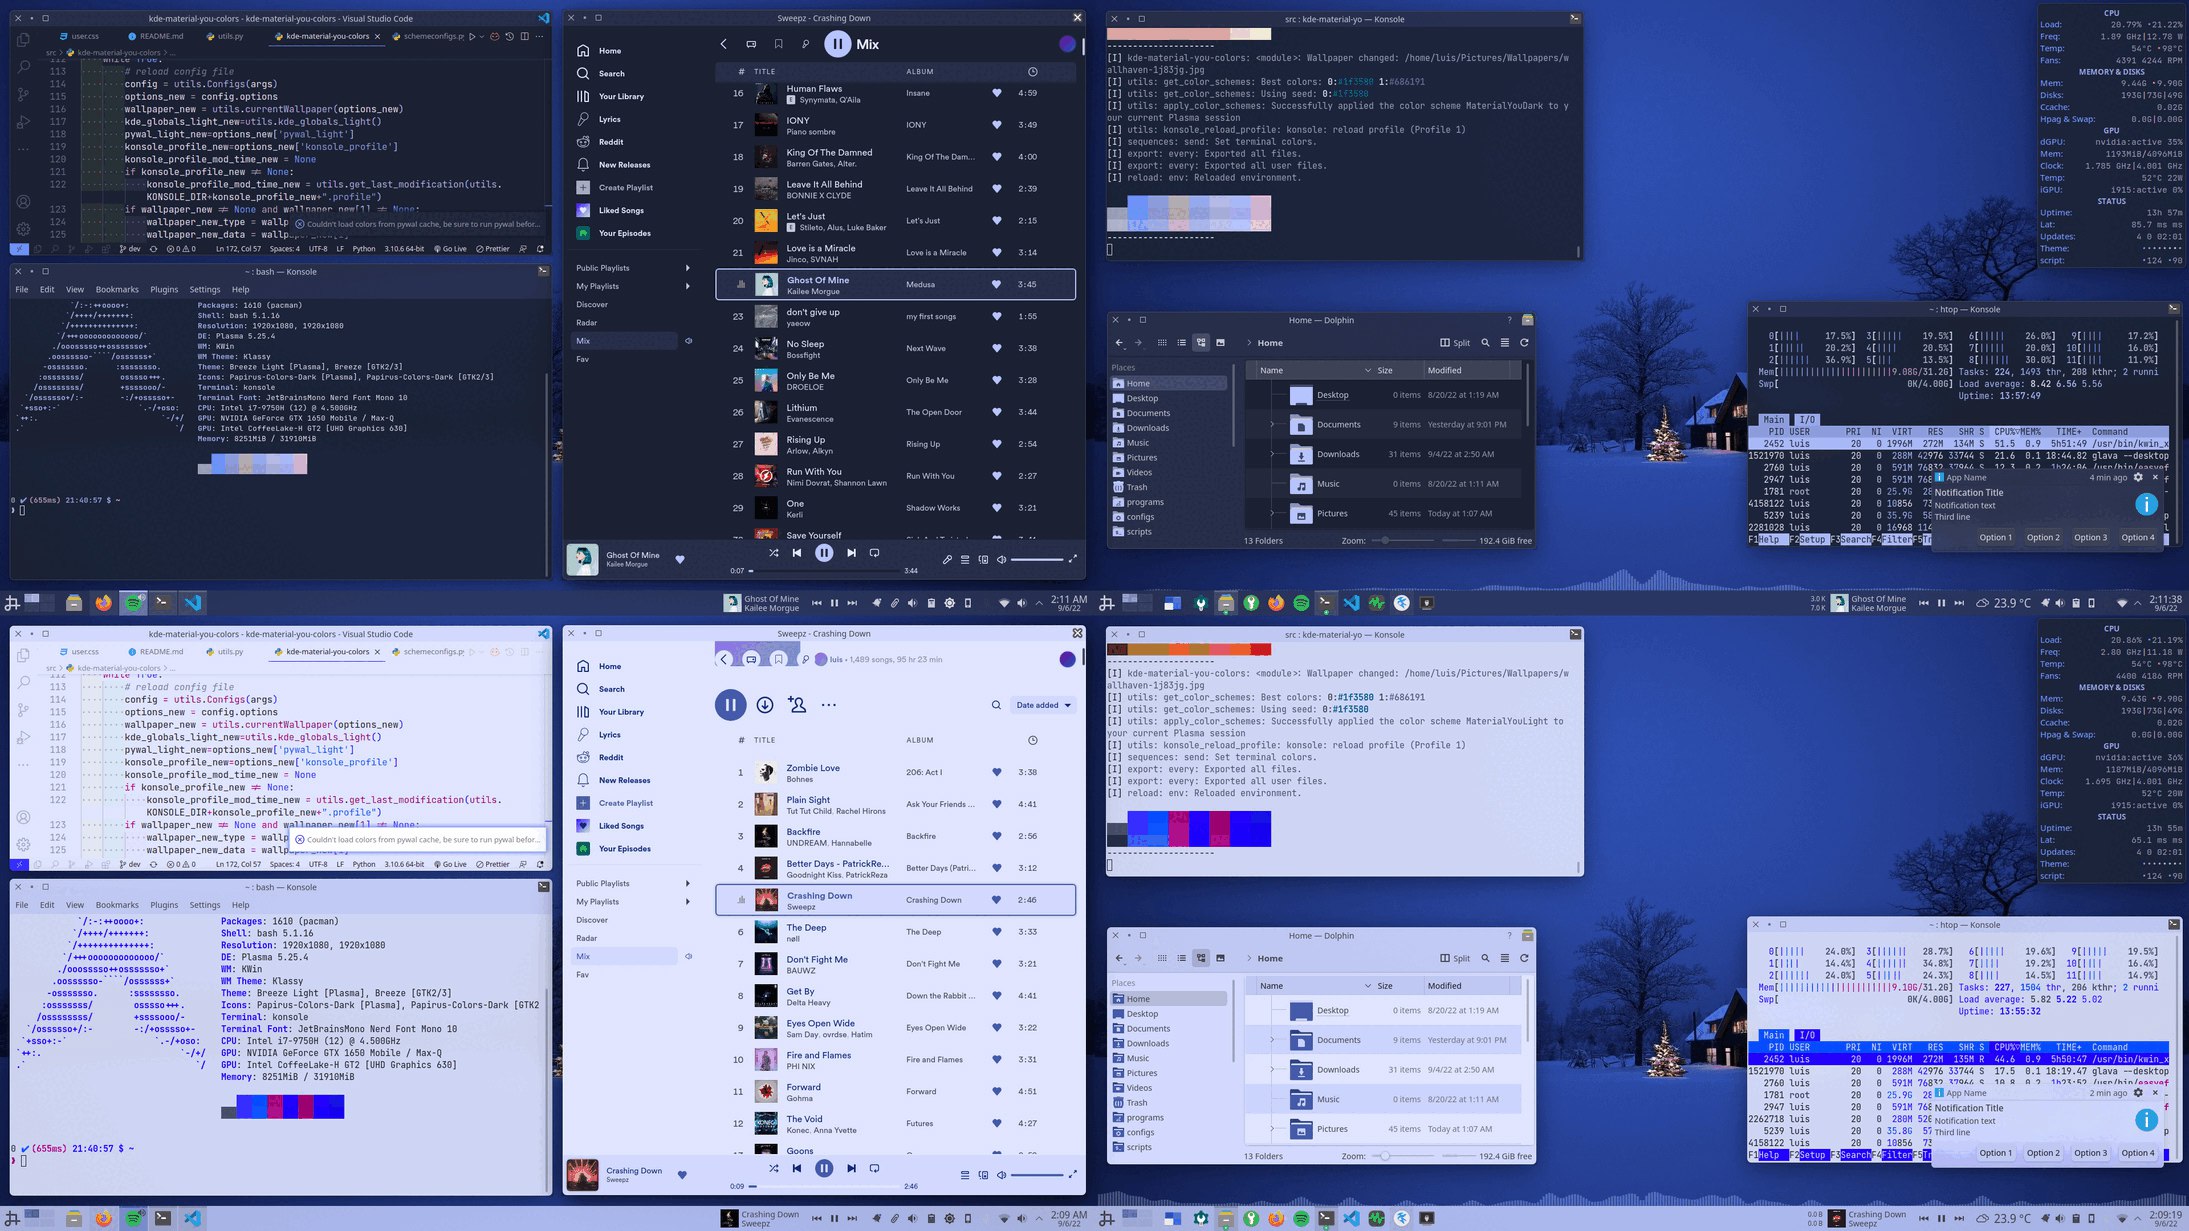Click Option 3 in the notification popup
Image resolution: width=2189 pixels, height=1231 pixels.
[2090, 537]
